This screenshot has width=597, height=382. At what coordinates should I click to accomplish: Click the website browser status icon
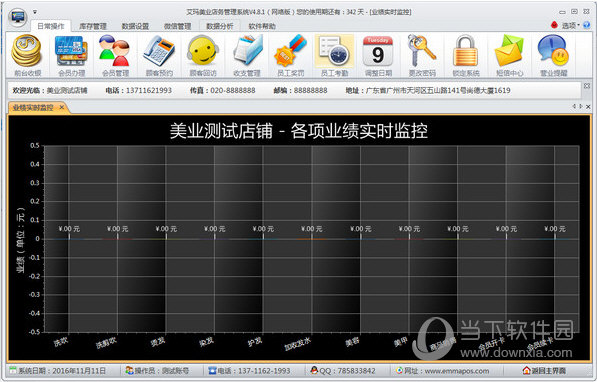pyautogui.click(x=399, y=370)
